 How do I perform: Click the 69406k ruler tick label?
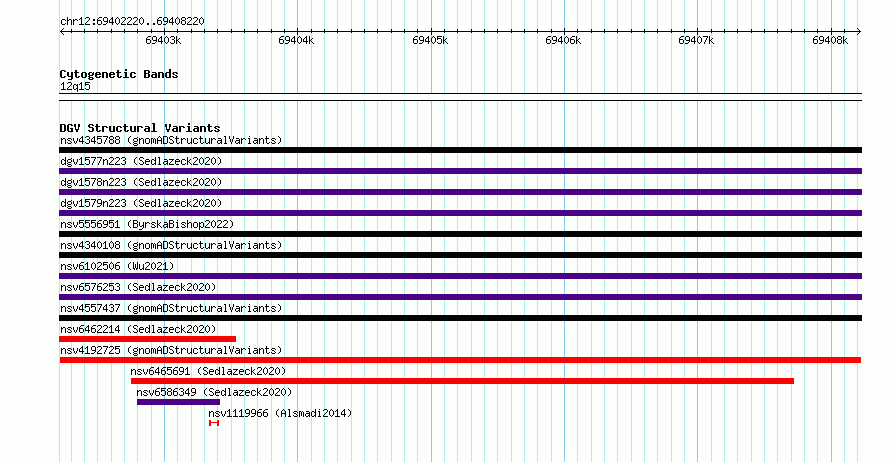tap(562, 40)
